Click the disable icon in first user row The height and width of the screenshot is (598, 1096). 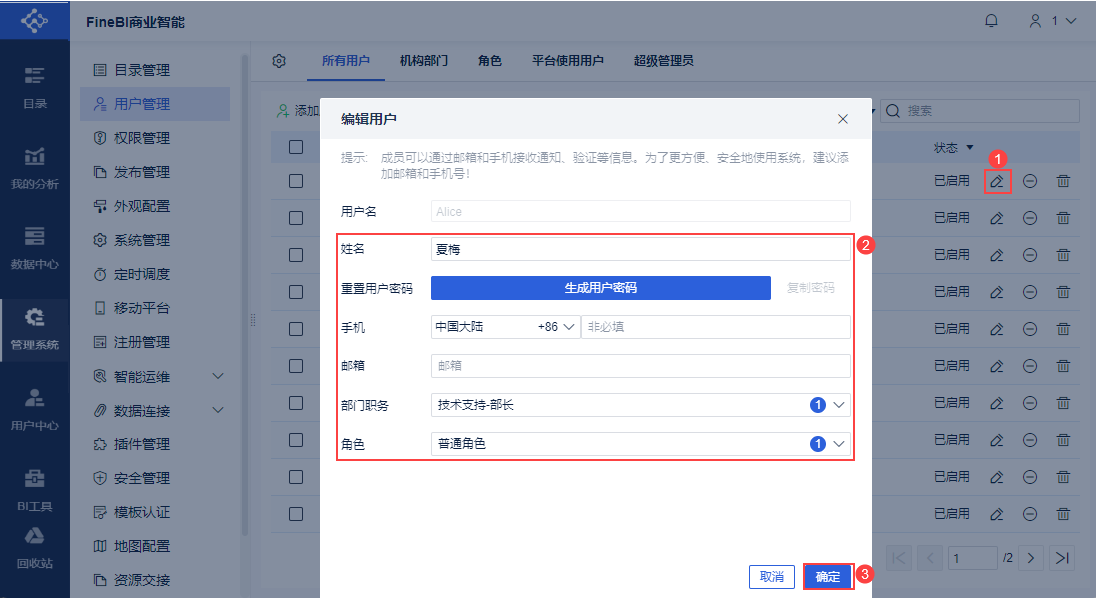click(1030, 181)
